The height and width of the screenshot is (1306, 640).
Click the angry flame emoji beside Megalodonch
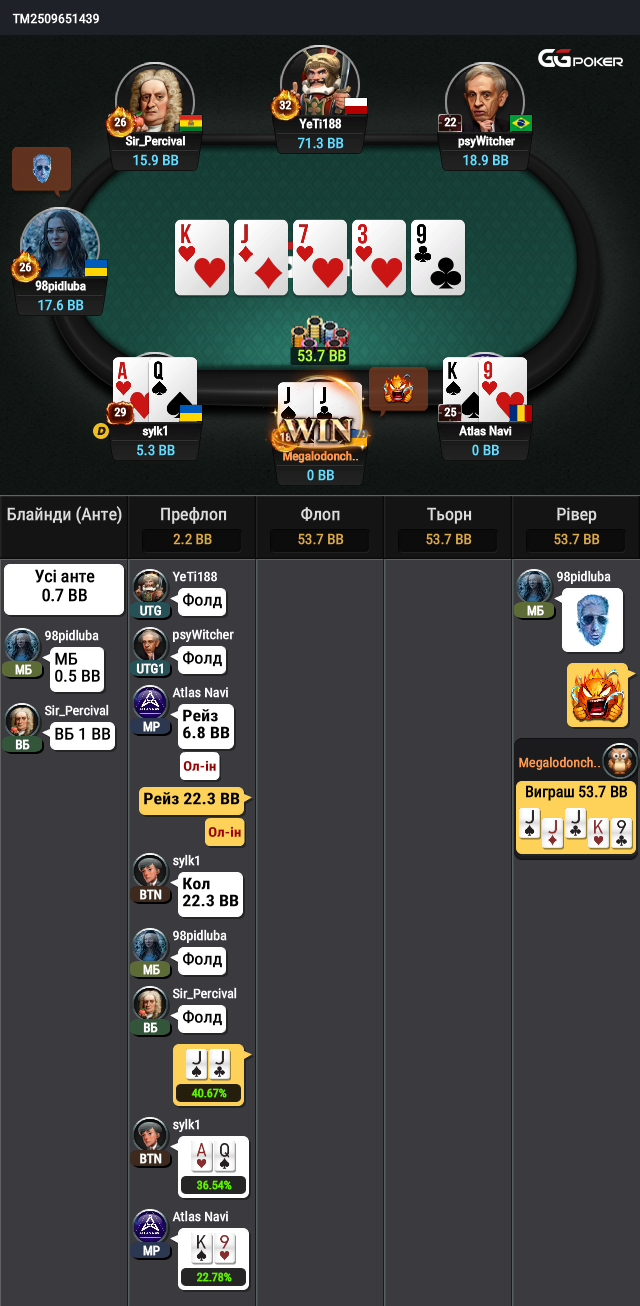[x=398, y=388]
